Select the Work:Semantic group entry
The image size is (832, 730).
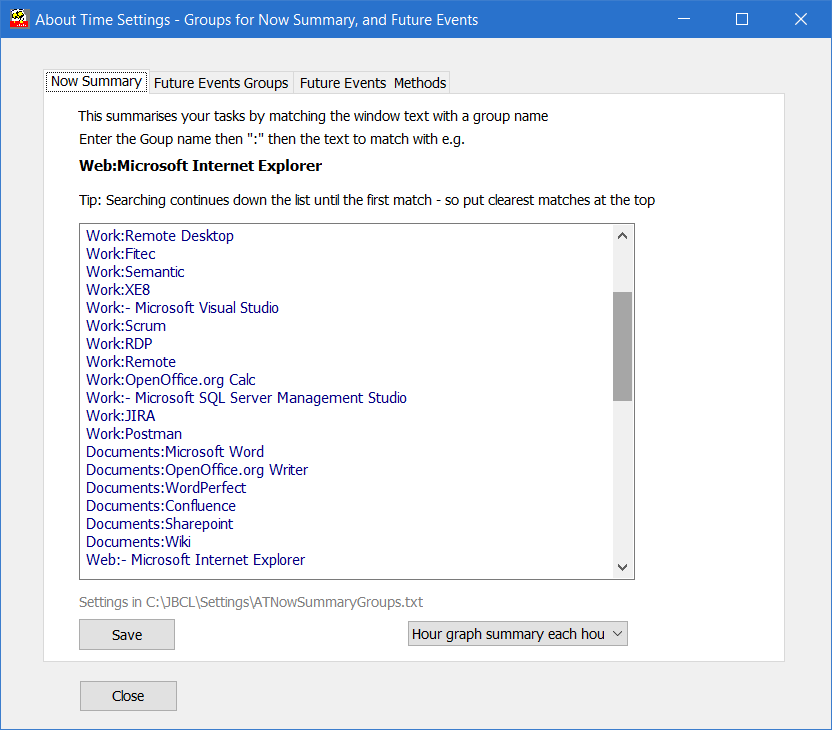[x=135, y=271]
